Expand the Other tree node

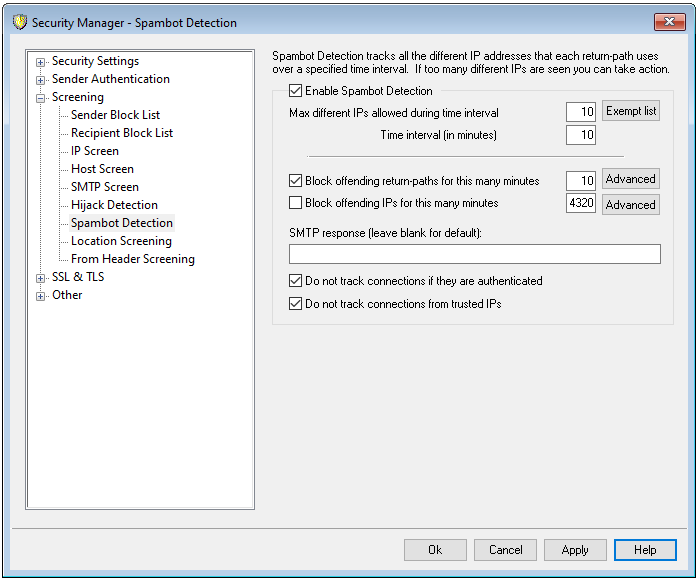point(41,295)
